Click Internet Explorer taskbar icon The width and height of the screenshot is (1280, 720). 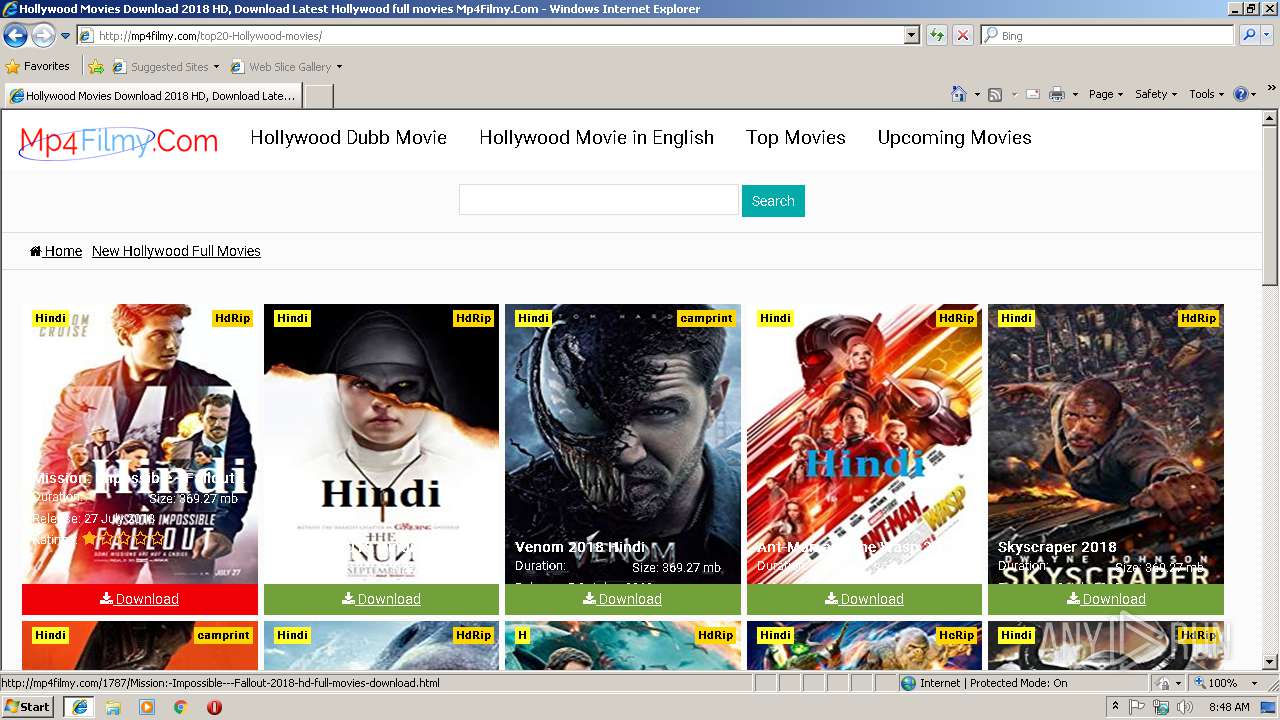point(79,707)
